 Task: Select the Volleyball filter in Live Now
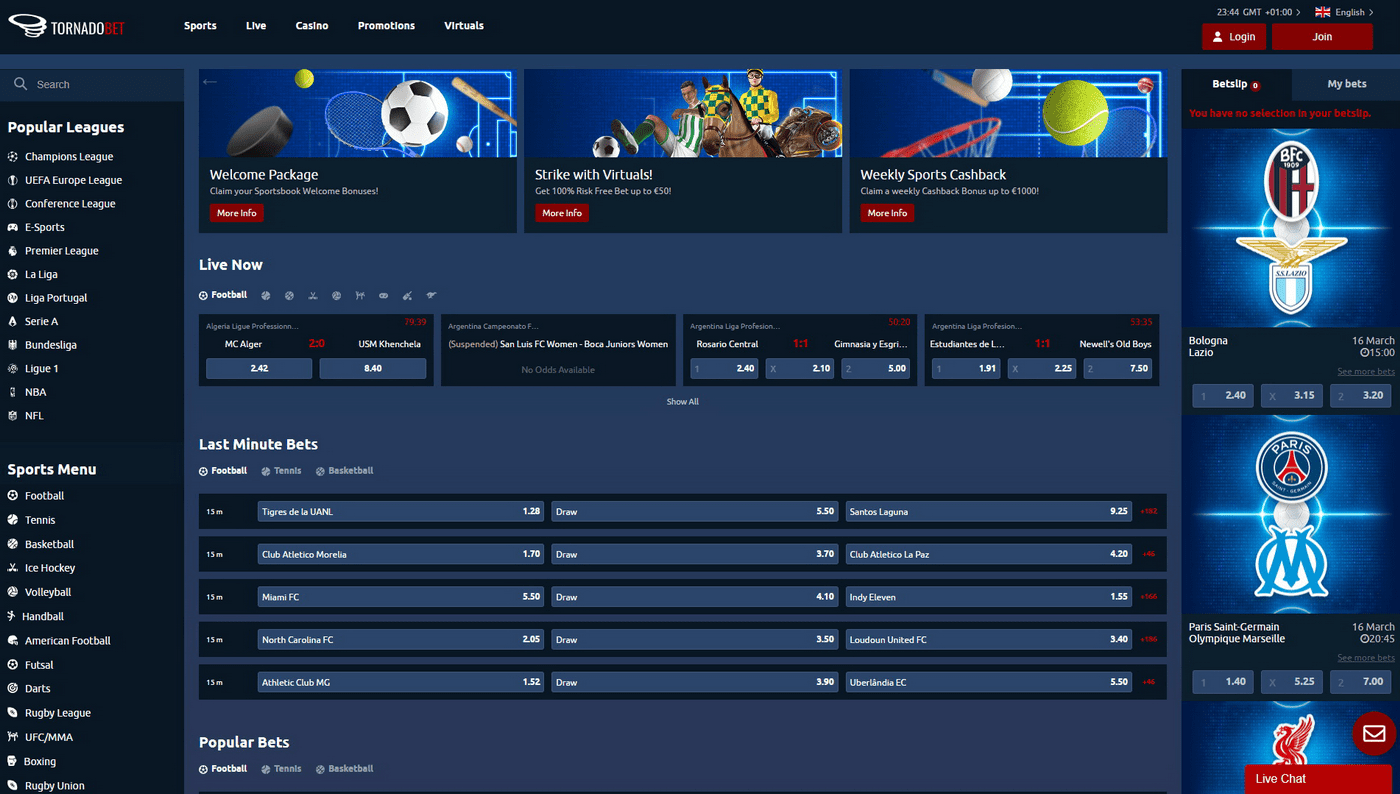click(336, 295)
